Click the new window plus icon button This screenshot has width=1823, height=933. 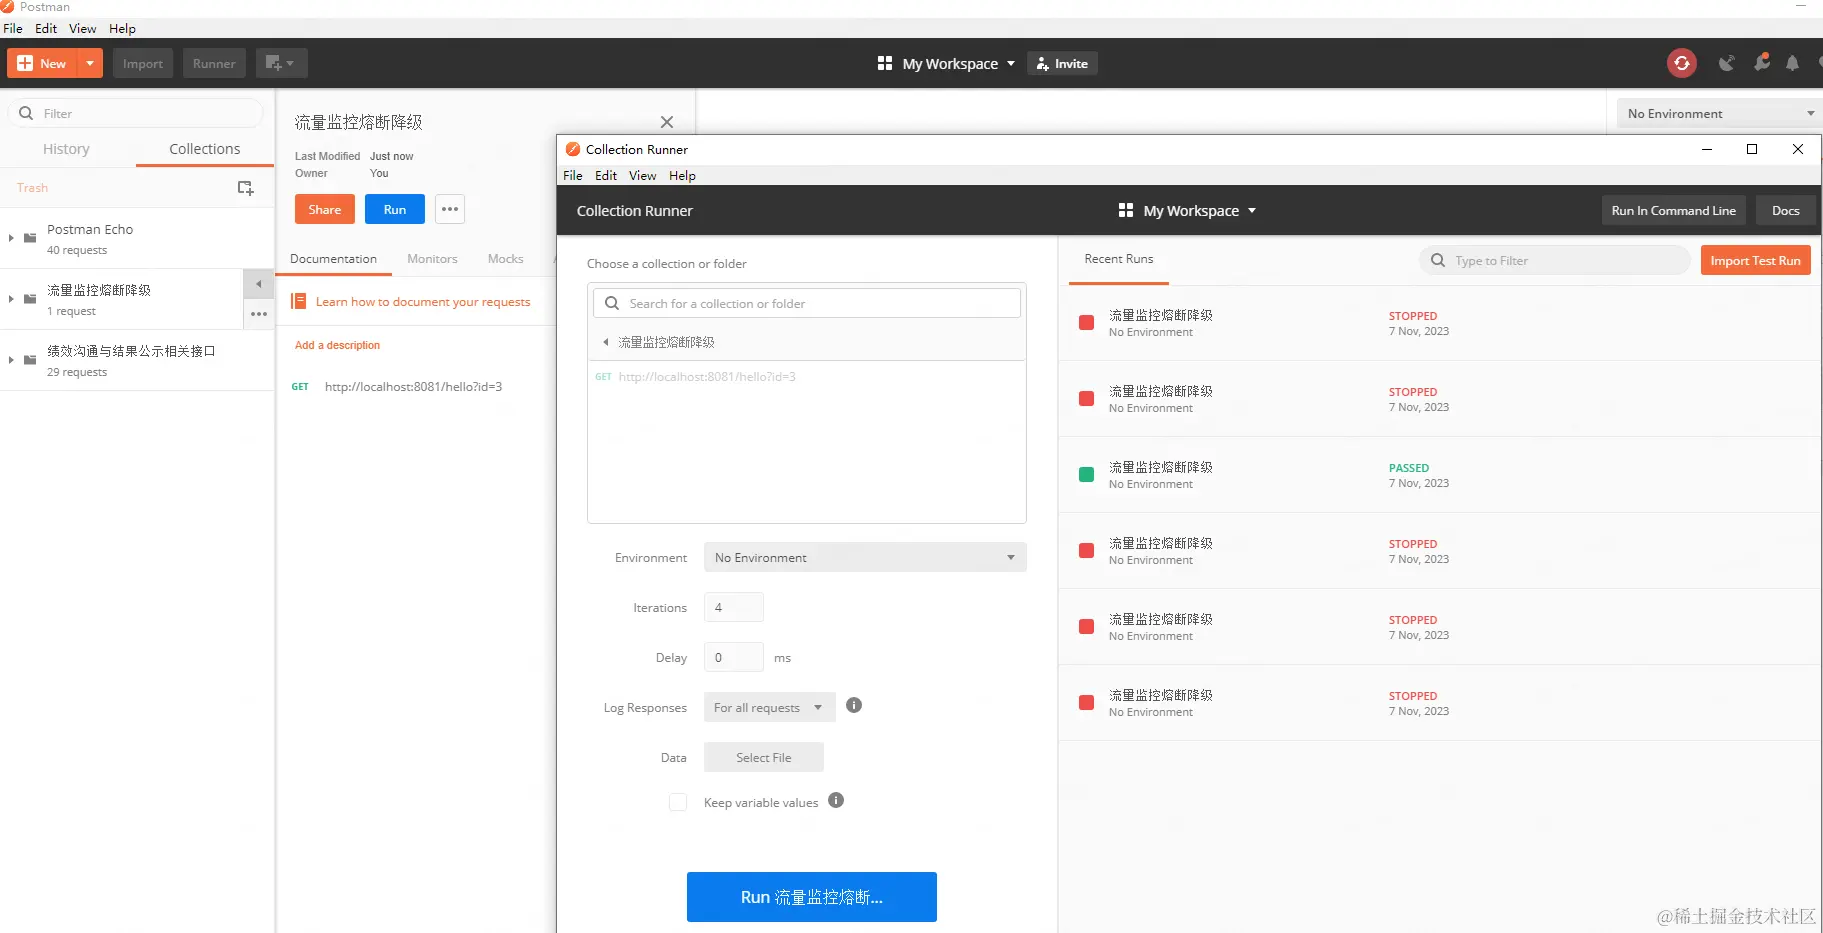coord(280,63)
